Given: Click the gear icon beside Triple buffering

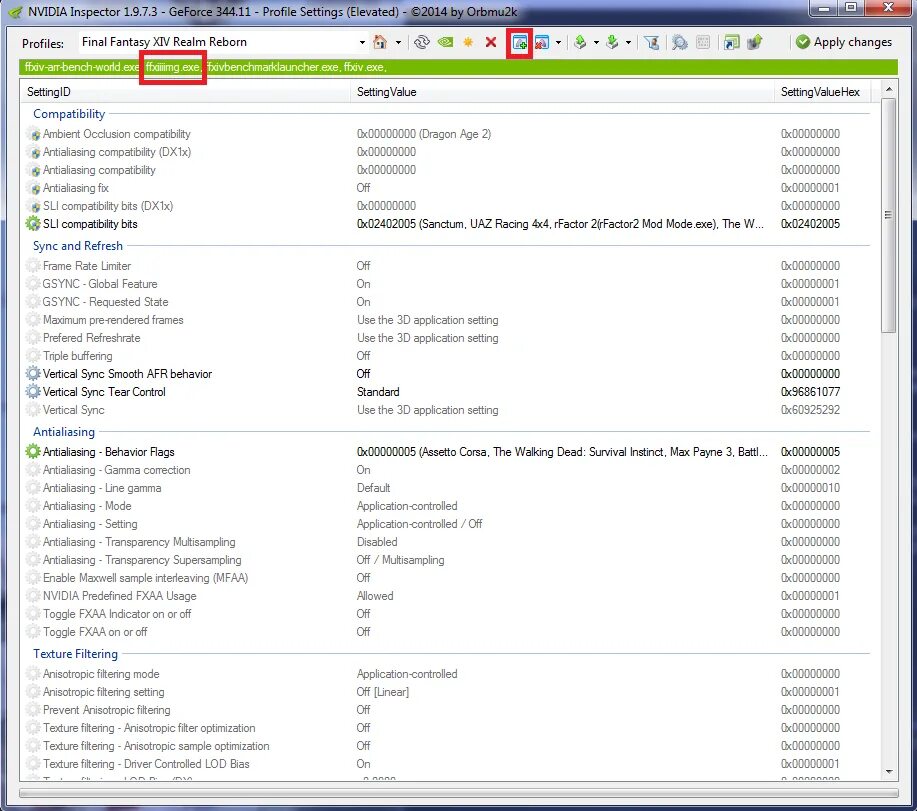Looking at the screenshot, I should 33,356.
